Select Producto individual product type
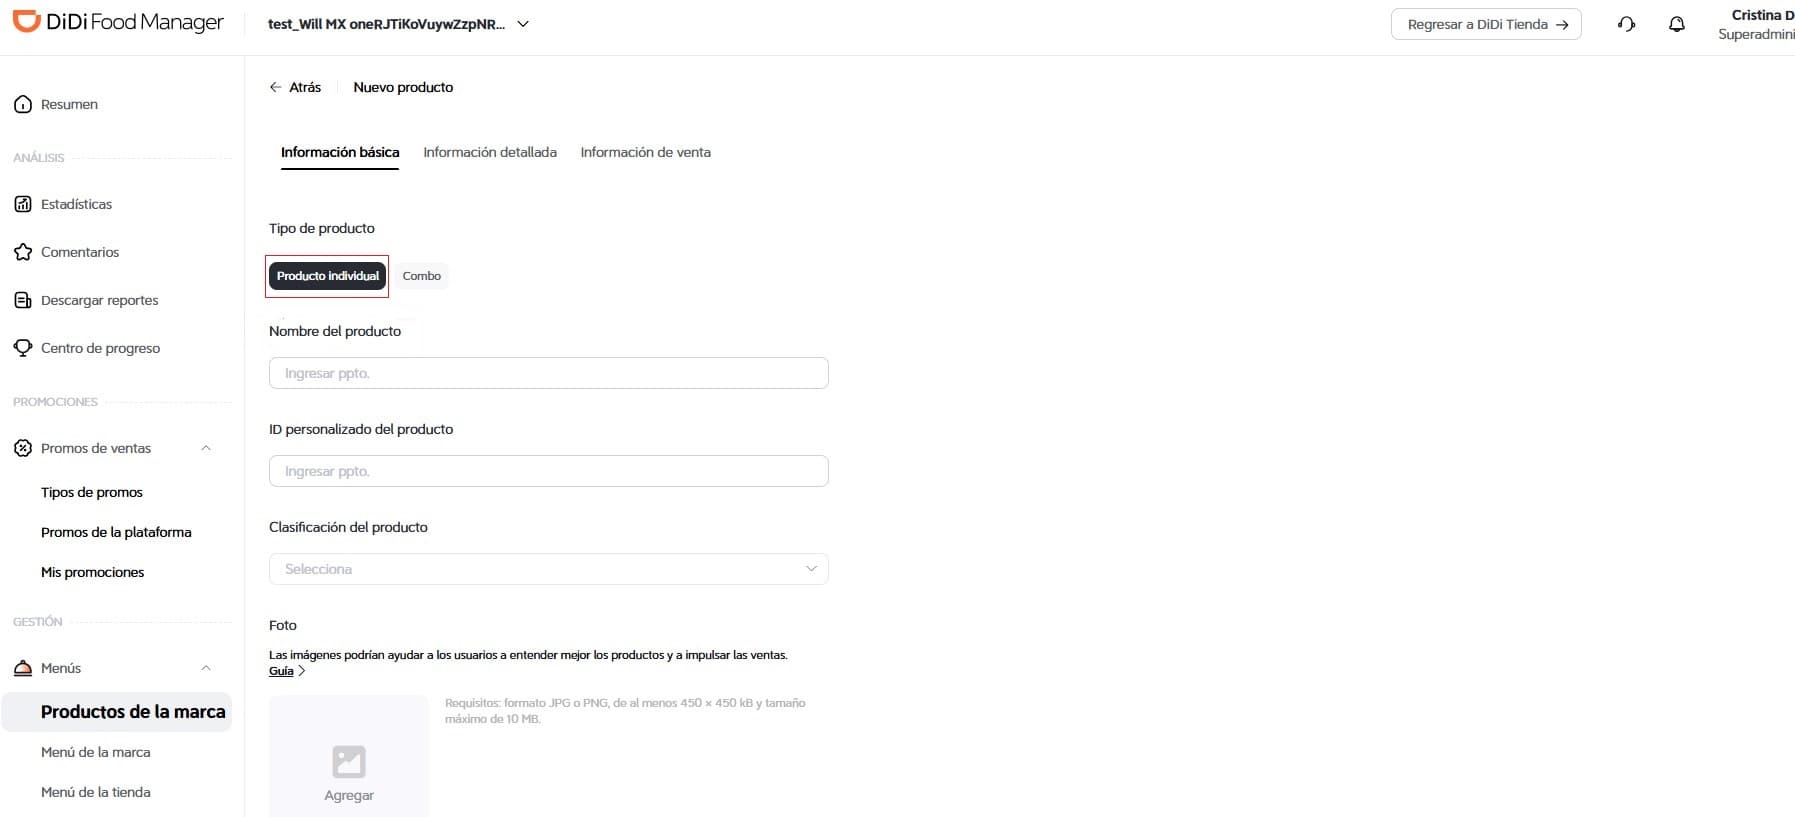Viewport: 1795px width, 817px height. [328, 276]
